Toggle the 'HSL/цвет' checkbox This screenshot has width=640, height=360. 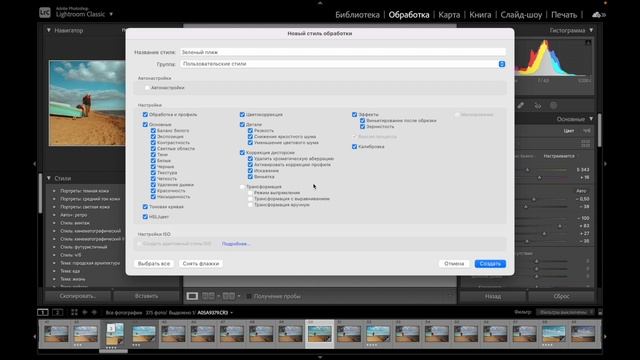tap(145, 217)
